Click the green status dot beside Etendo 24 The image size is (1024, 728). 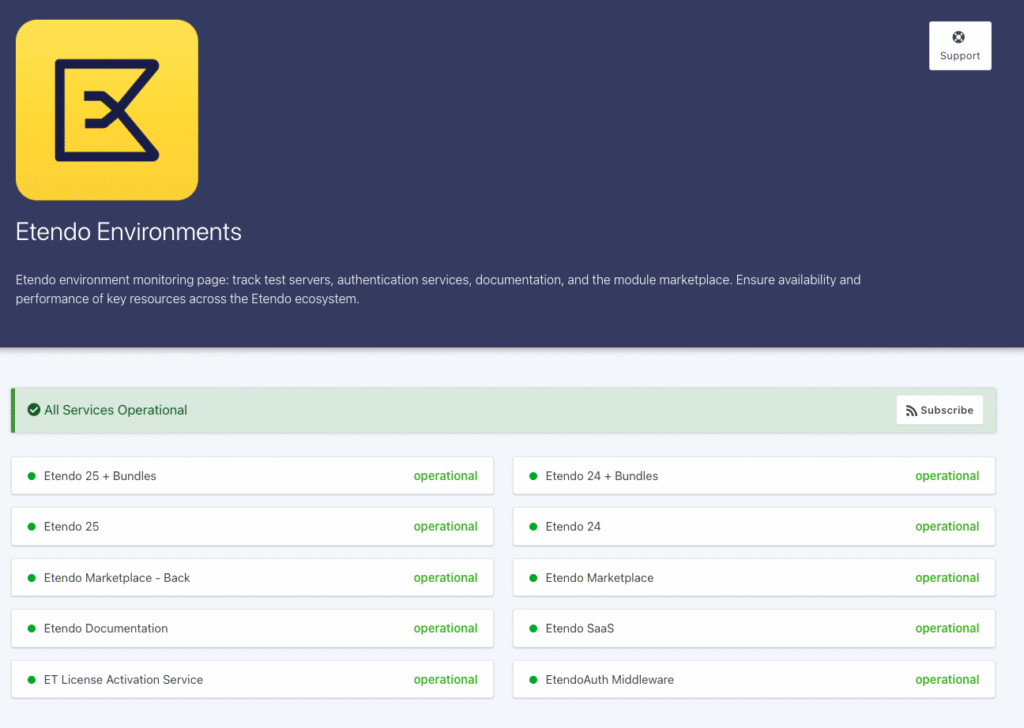(533, 526)
